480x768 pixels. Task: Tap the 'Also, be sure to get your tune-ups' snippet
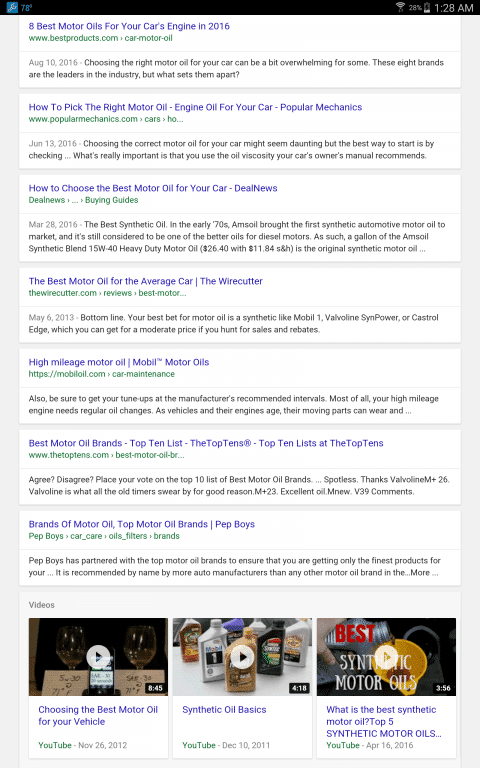(x=234, y=405)
